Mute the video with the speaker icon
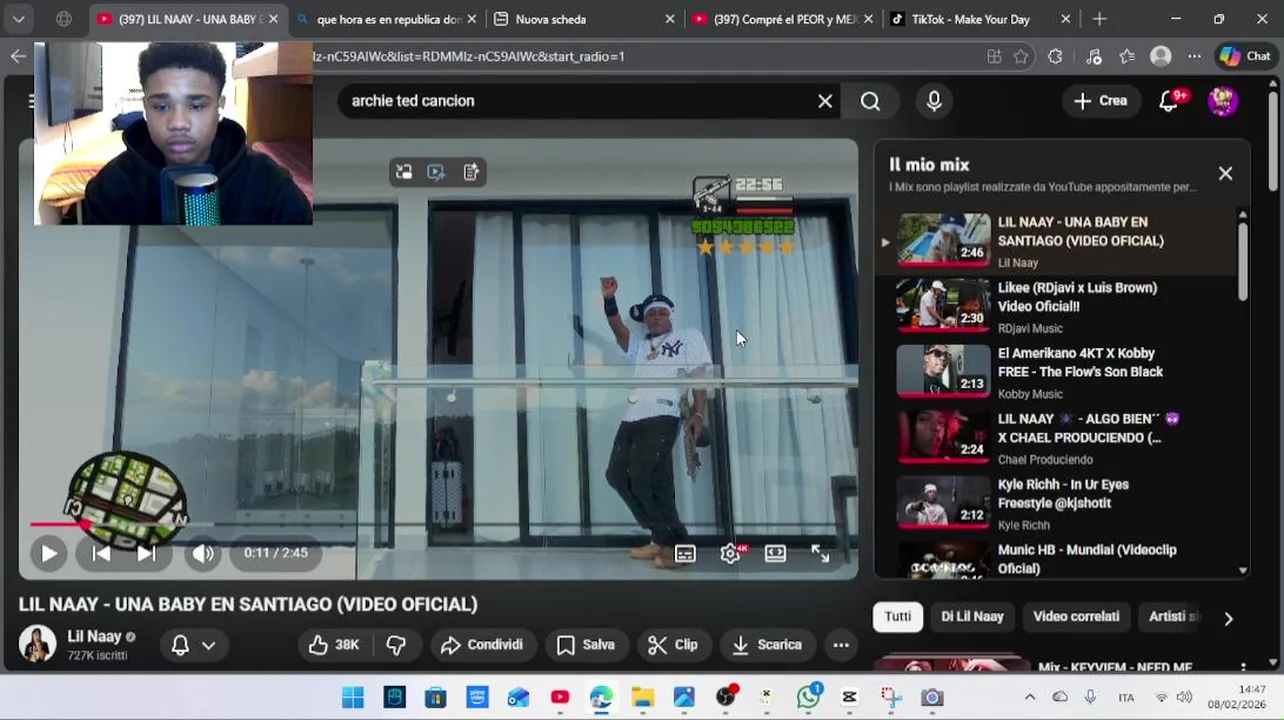This screenshot has width=1284, height=720. click(x=203, y=553)
